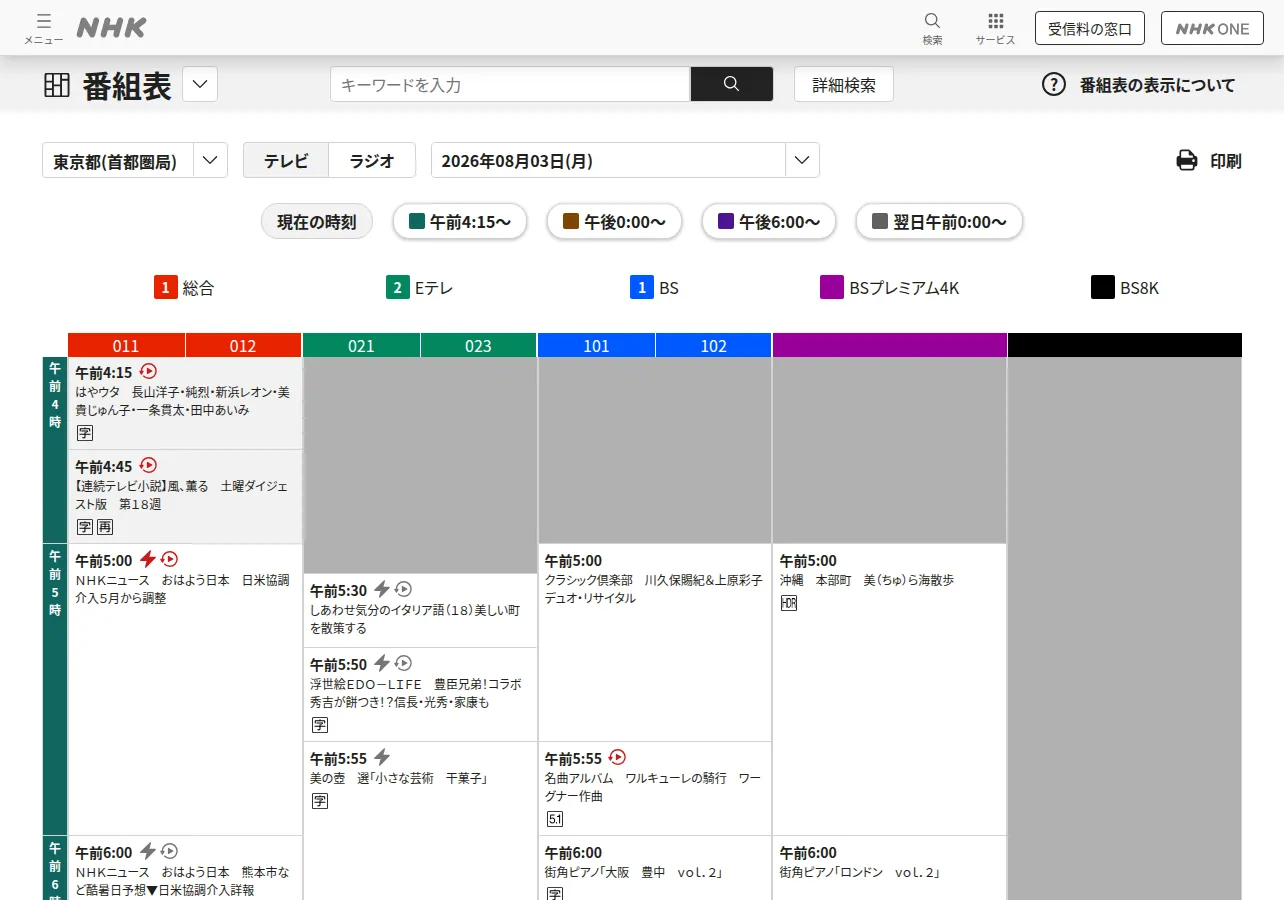Open the 2026年08月03日(月) date dropdown
Image resolution: width=1284 pixels, height=900 pixels.
[x=625, y=160]
